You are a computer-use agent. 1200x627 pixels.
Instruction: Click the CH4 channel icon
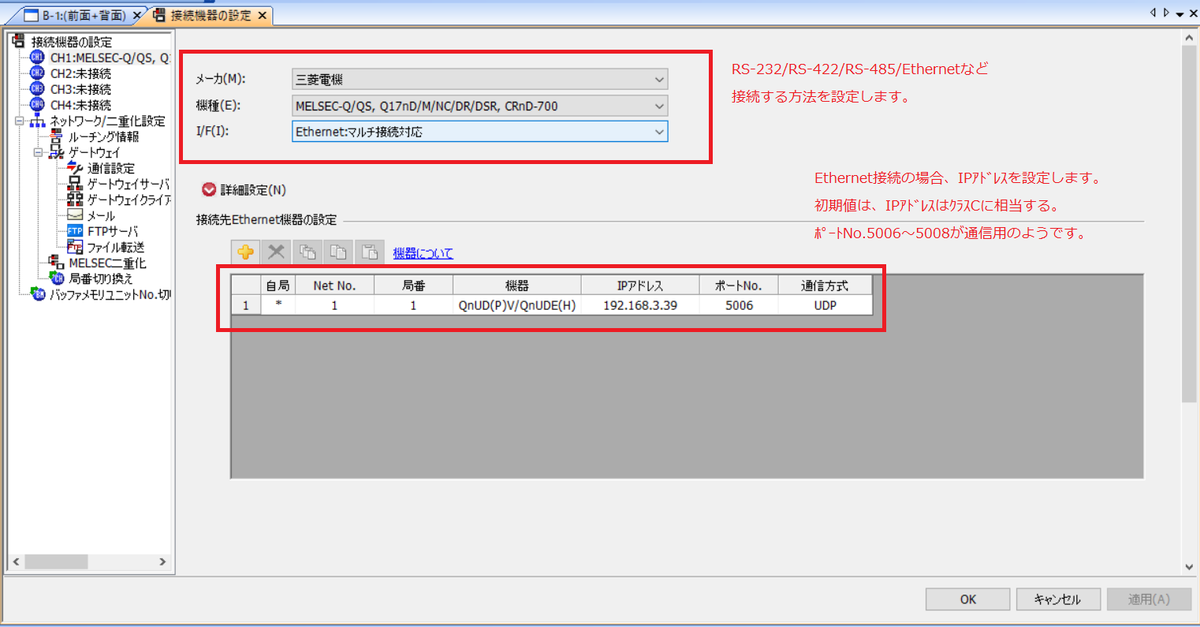pyautogui.click(x=38, y=105)
